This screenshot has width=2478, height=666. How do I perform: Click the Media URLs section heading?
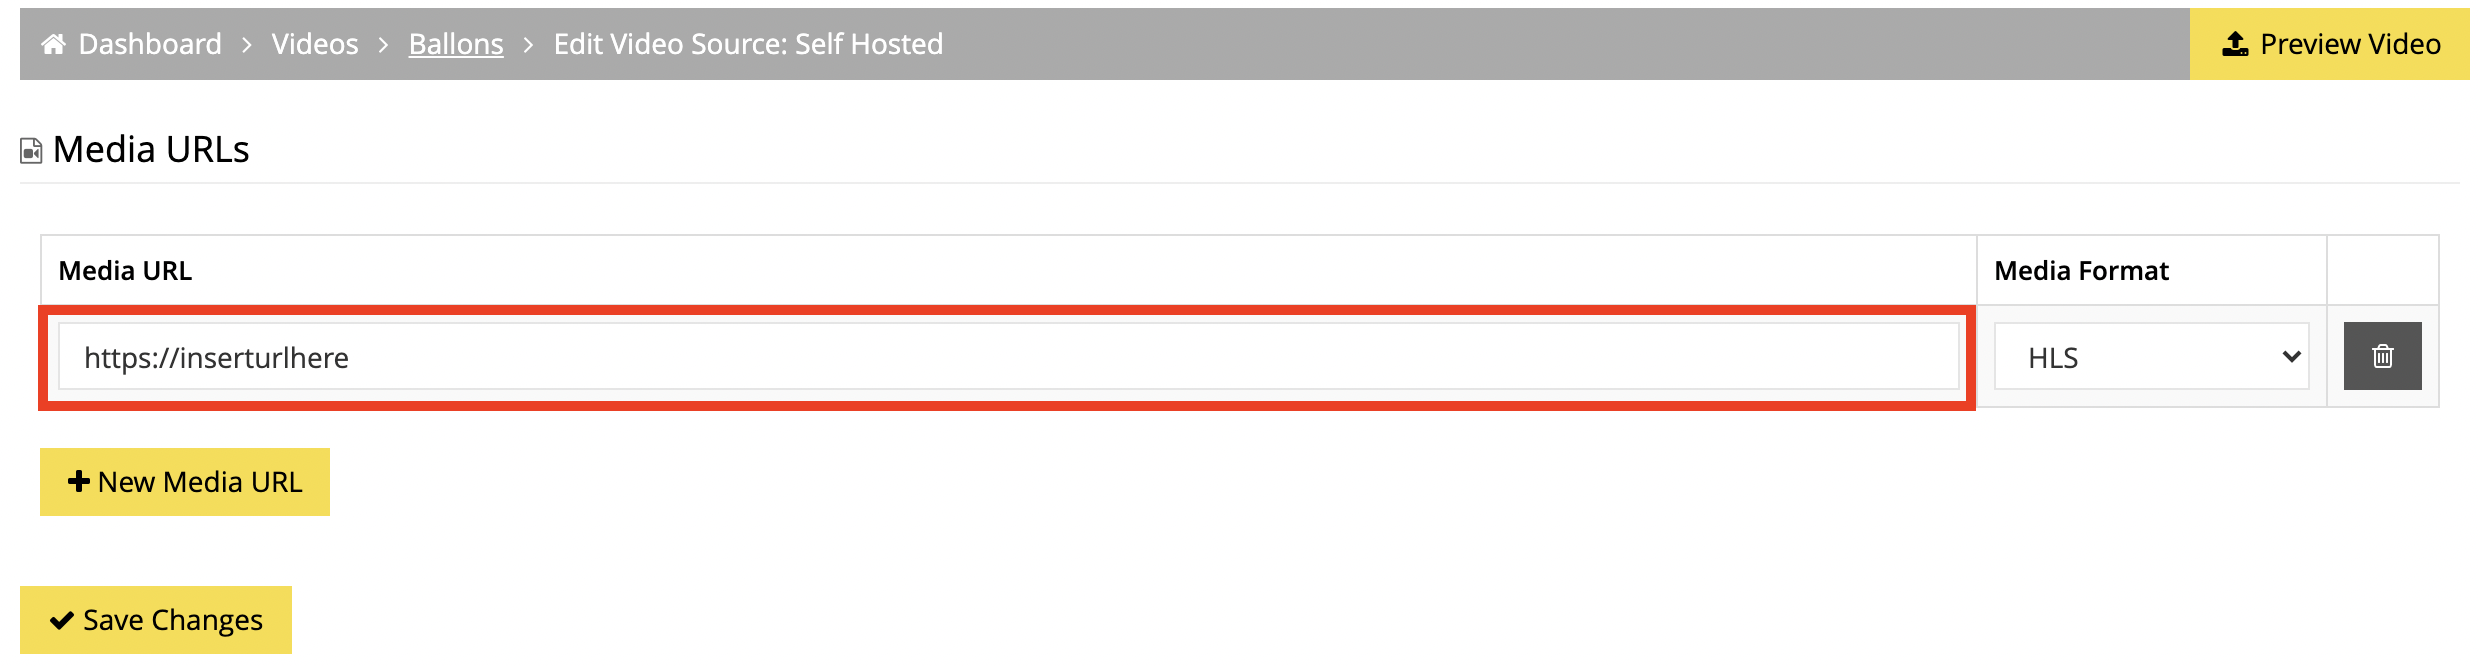(151, 150)
